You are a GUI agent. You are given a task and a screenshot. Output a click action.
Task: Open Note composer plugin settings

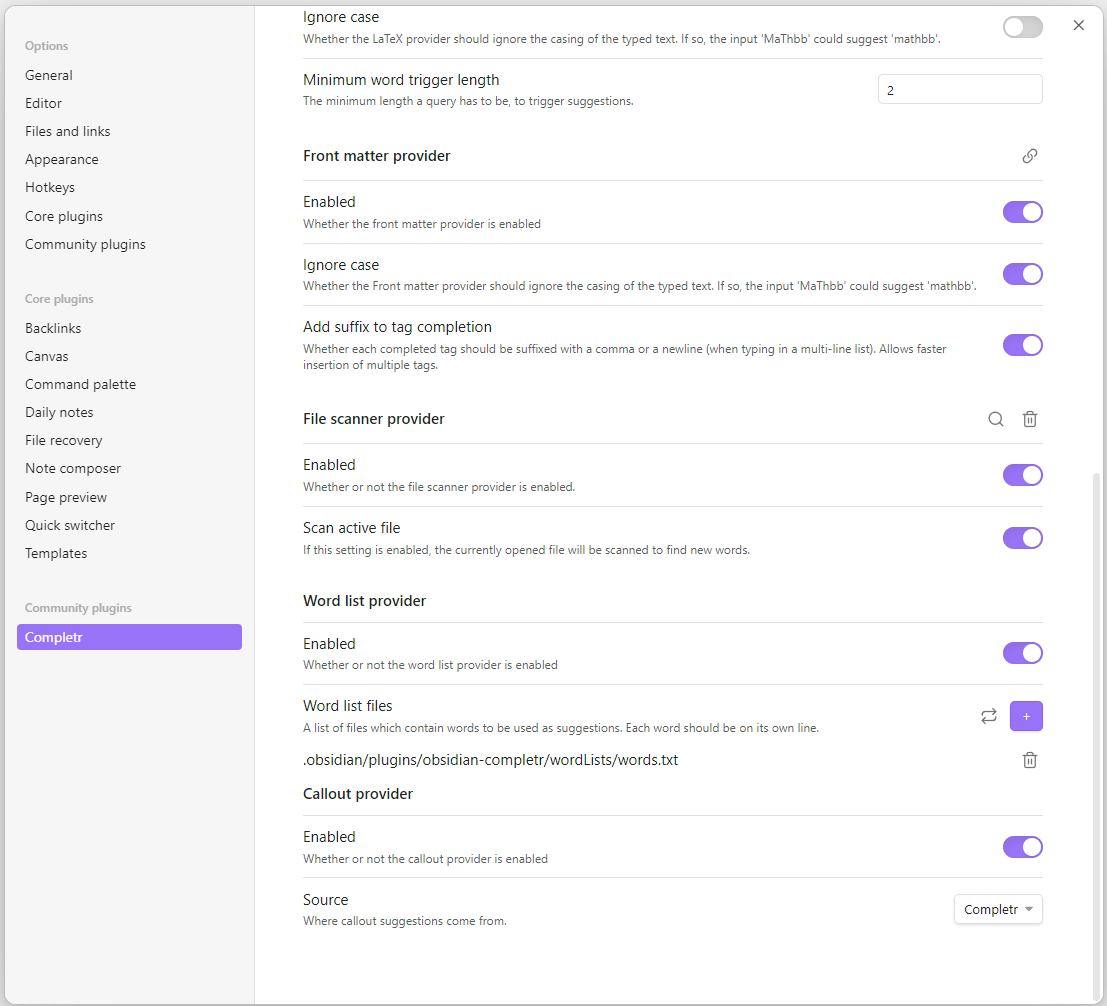pos(129,469)
